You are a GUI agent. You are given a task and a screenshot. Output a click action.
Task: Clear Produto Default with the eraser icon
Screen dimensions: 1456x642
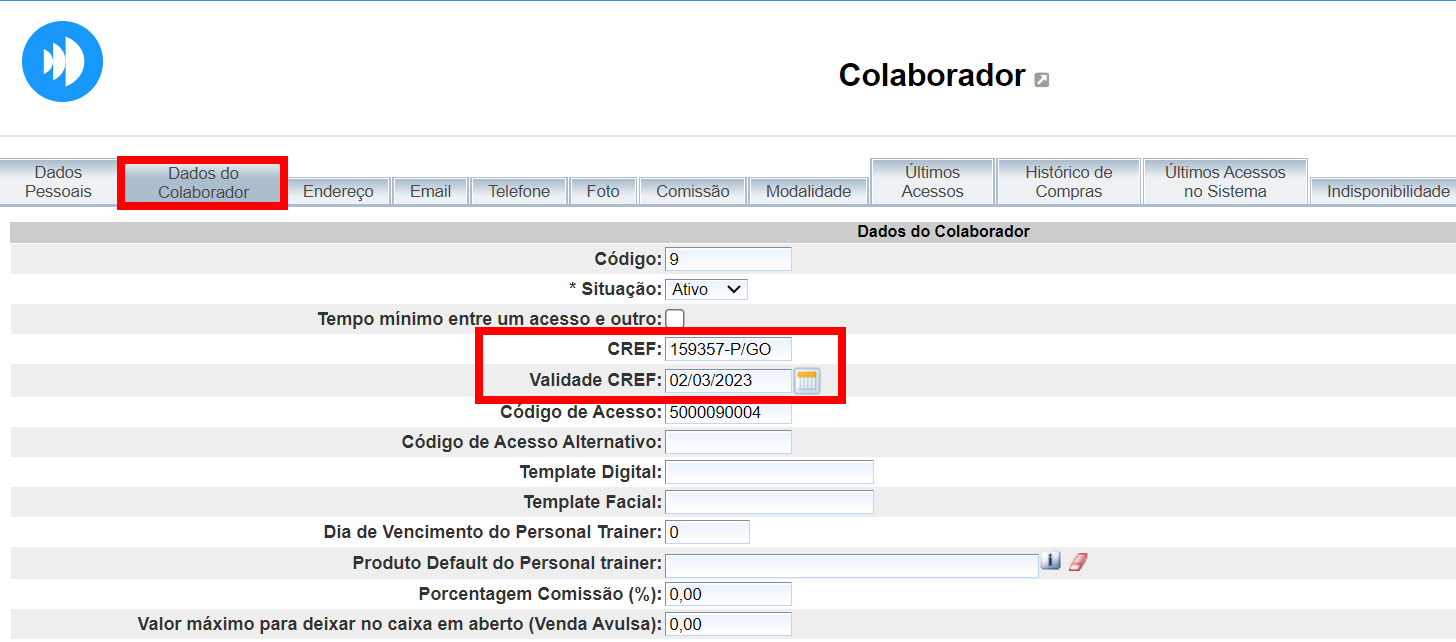[x=1077, y=562]
